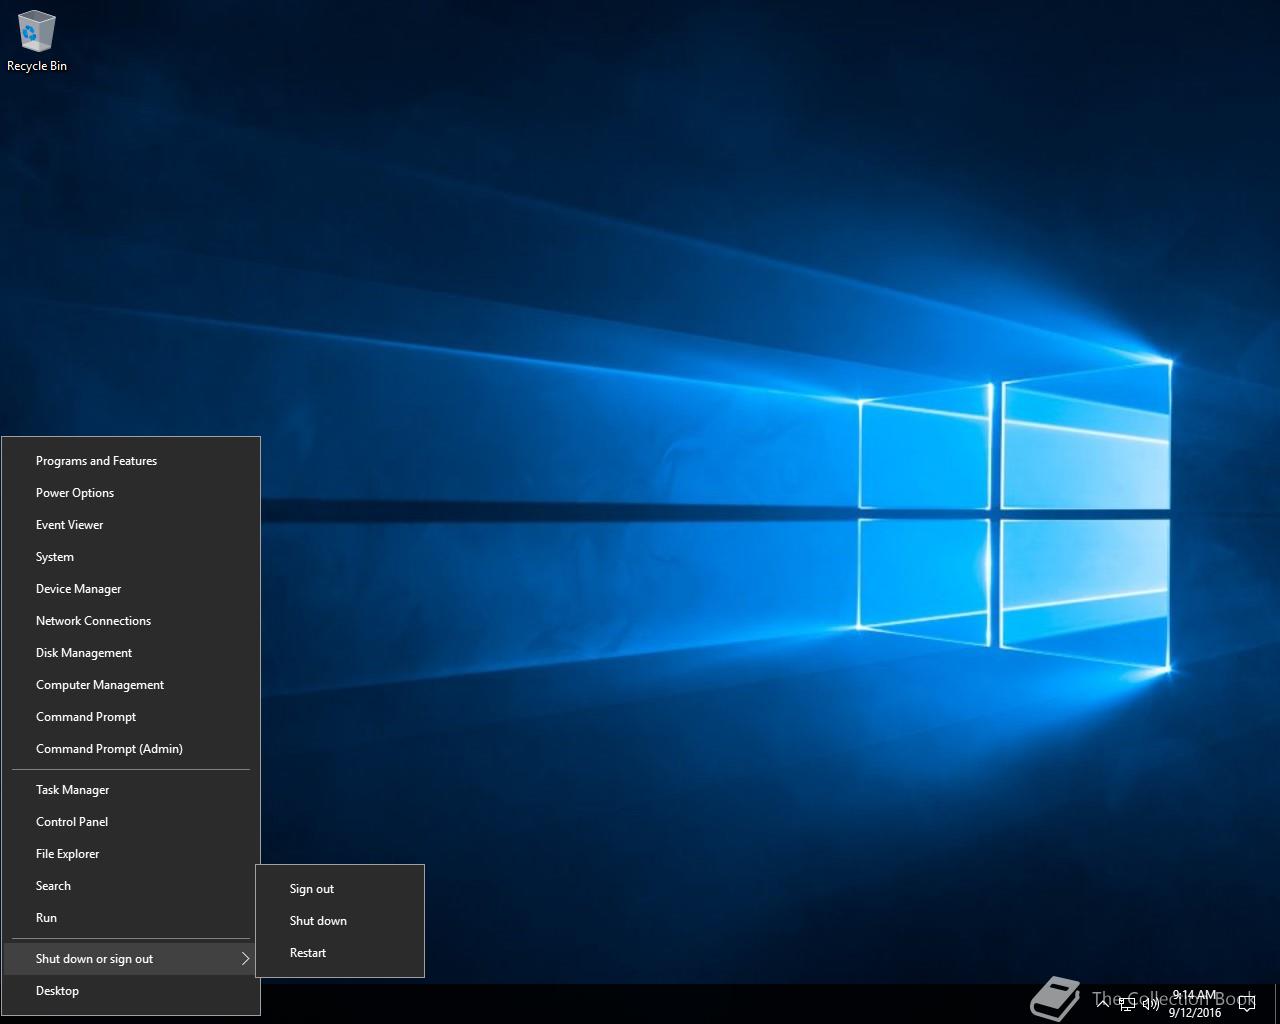The height and width of the screenshot is (1024, 1280).
Task: Expand the Shut down or sign out submenu arrow
Action: coord(245,959)
